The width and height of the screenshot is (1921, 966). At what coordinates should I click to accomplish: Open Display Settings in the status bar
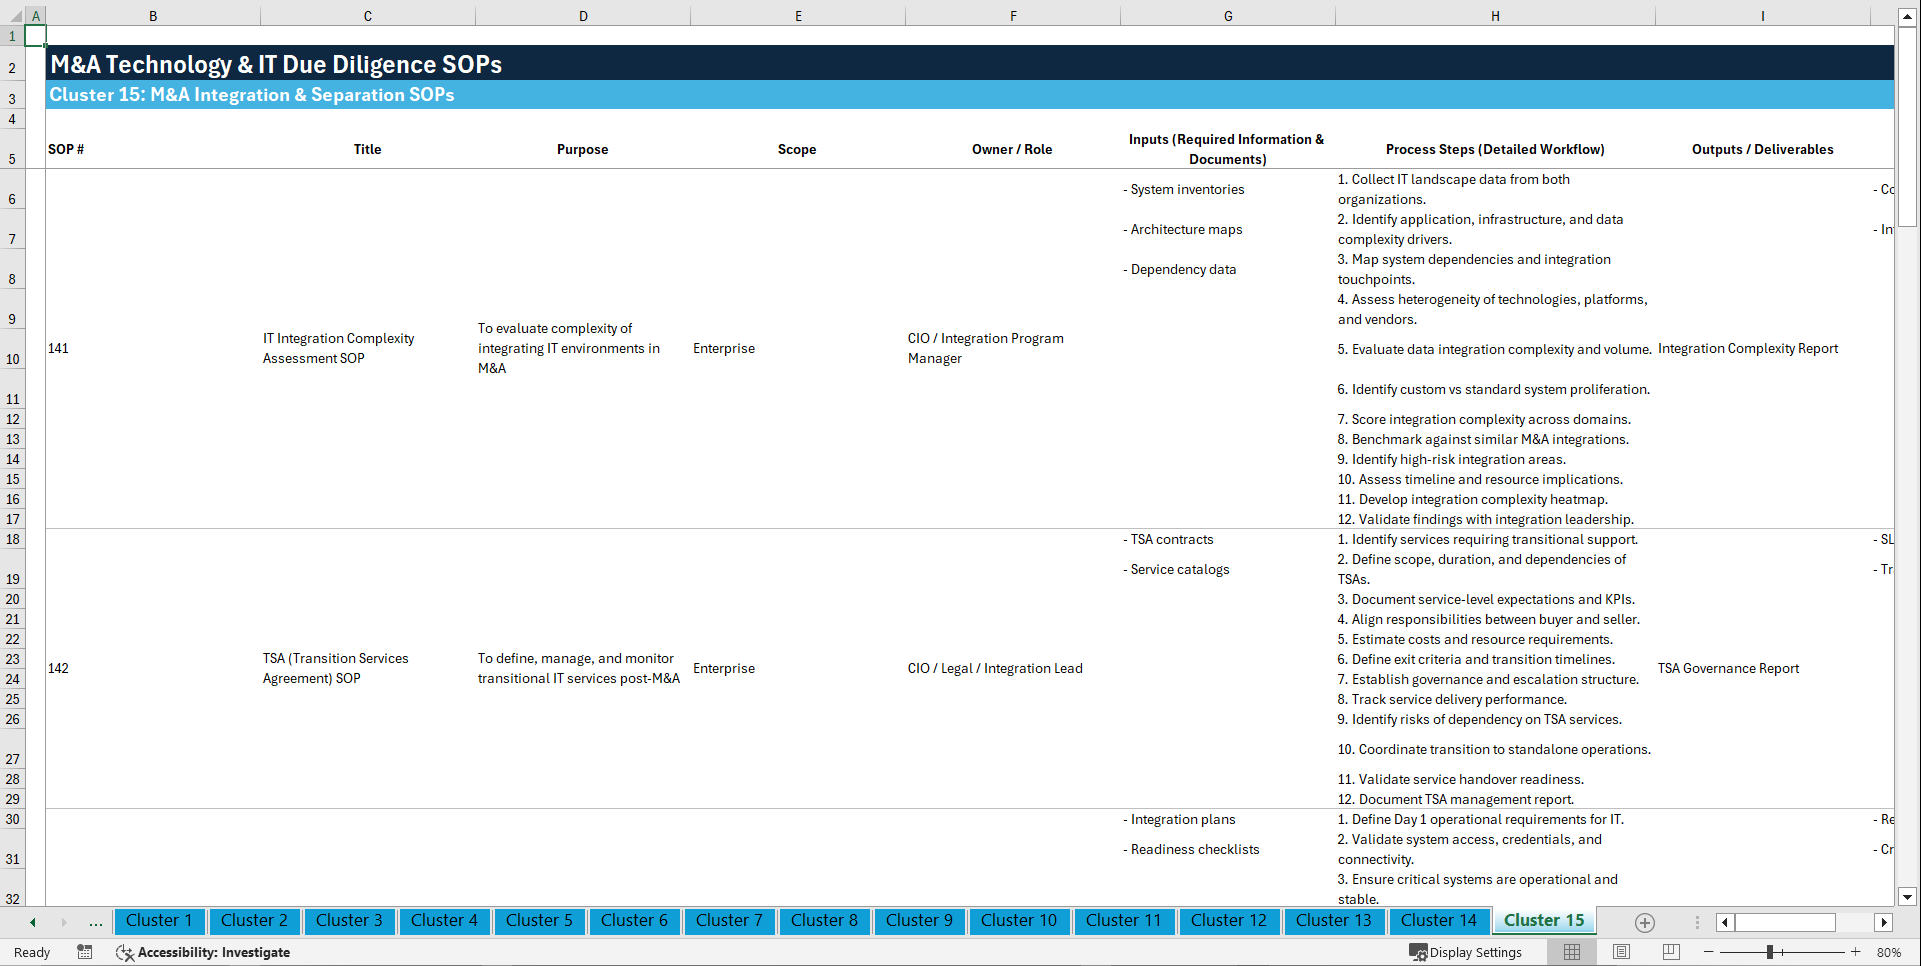click(1466, 952)
